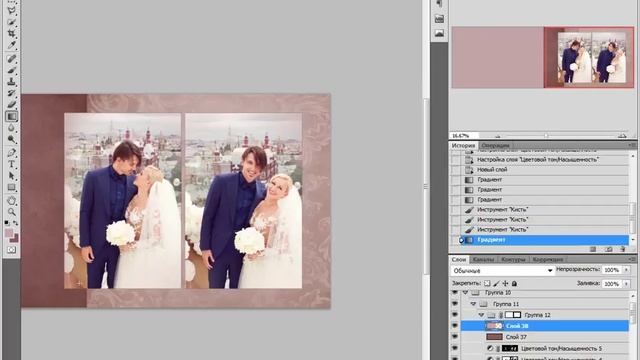Create new snapshot from History panel
The width and height of the screenshot is (640, 360).
[x=609, y=249]
